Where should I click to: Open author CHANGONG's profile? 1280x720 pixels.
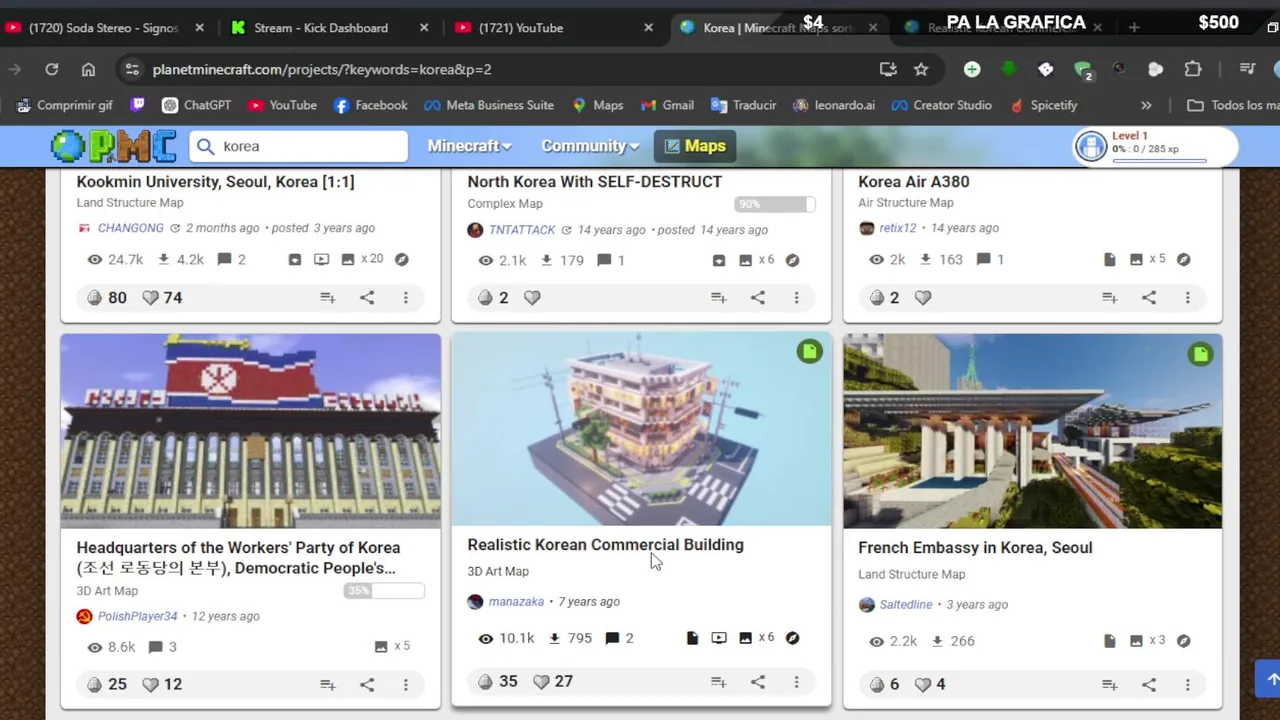point(131,228)
